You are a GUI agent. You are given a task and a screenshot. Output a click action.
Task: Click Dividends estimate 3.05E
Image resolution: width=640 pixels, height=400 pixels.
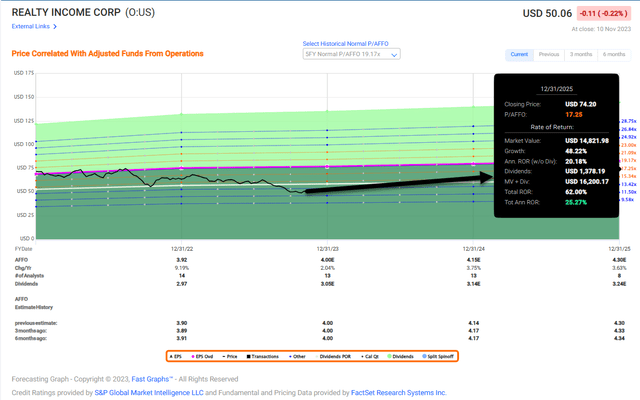[327, 284]
